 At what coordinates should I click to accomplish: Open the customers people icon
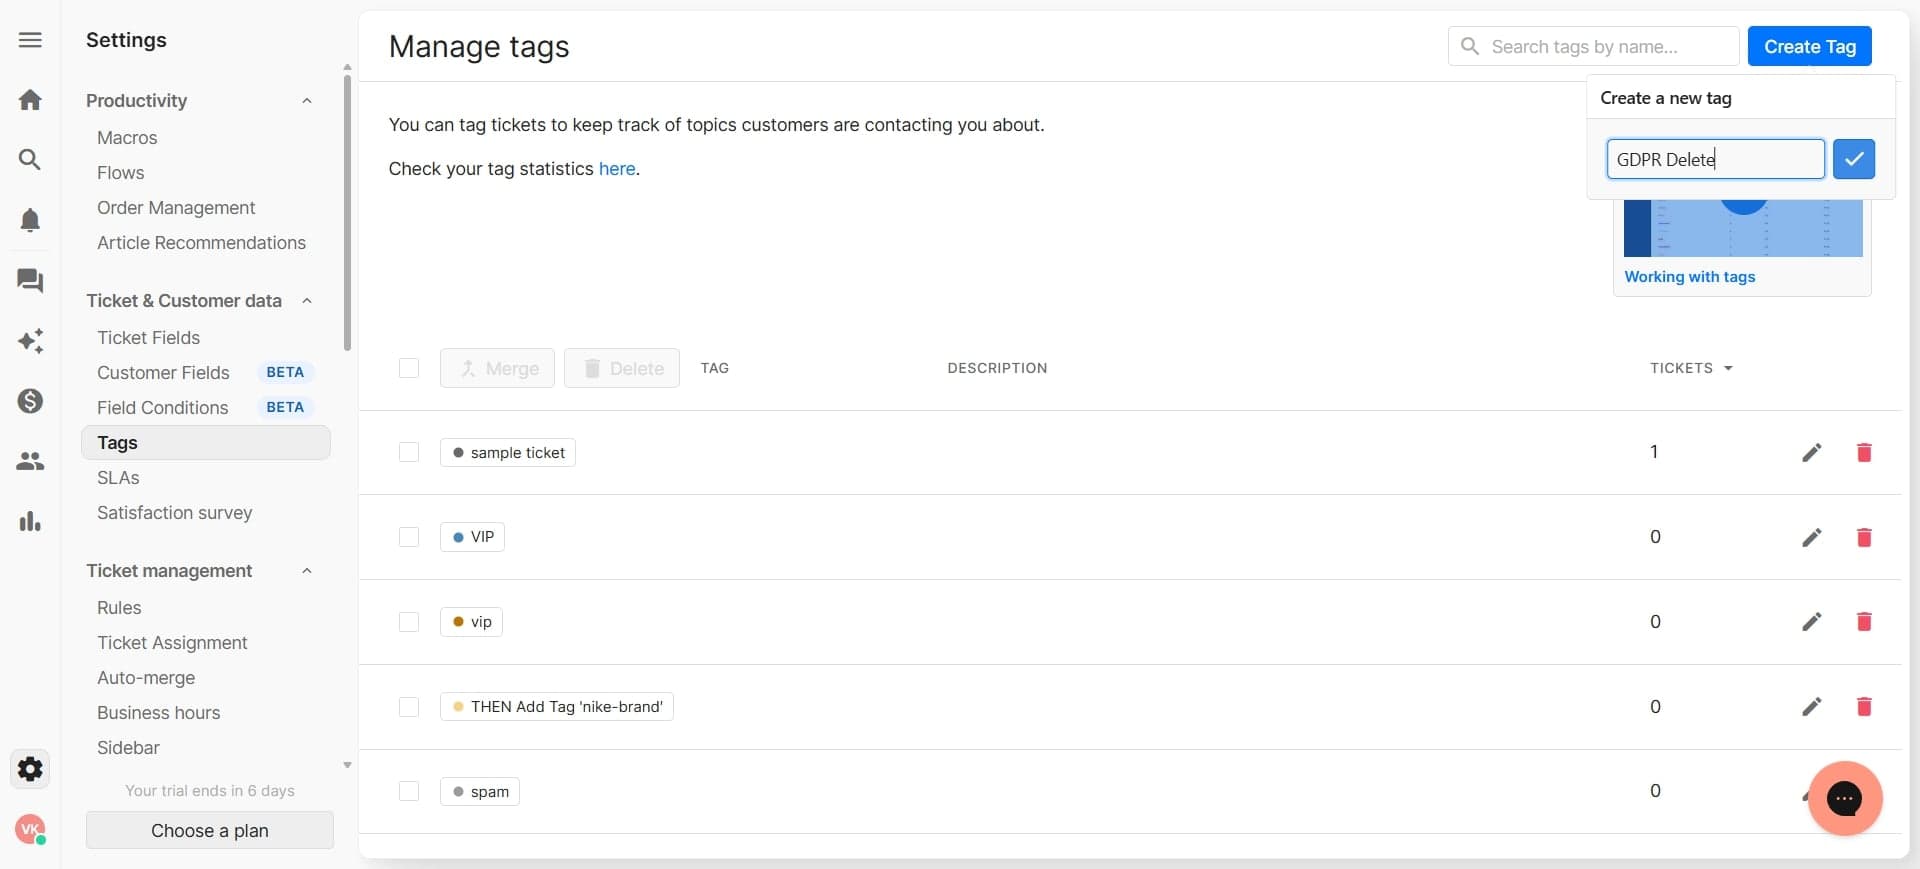pyautogui.click(x=30, y=461)
